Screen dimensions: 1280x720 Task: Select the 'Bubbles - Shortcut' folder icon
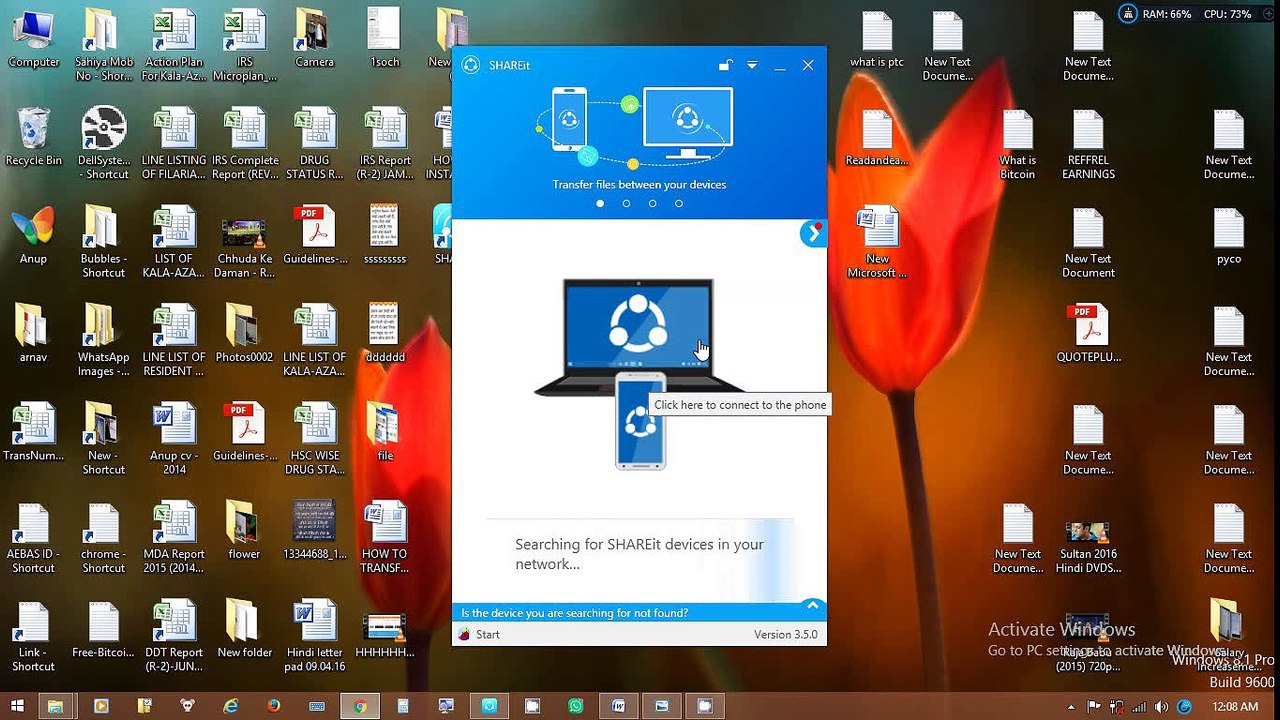click(104, 242)
